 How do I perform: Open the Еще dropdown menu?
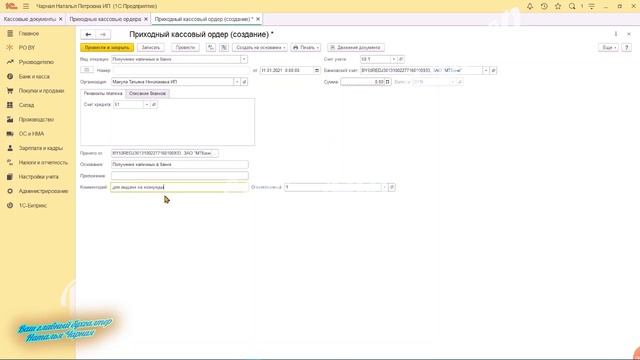(609, 47)
